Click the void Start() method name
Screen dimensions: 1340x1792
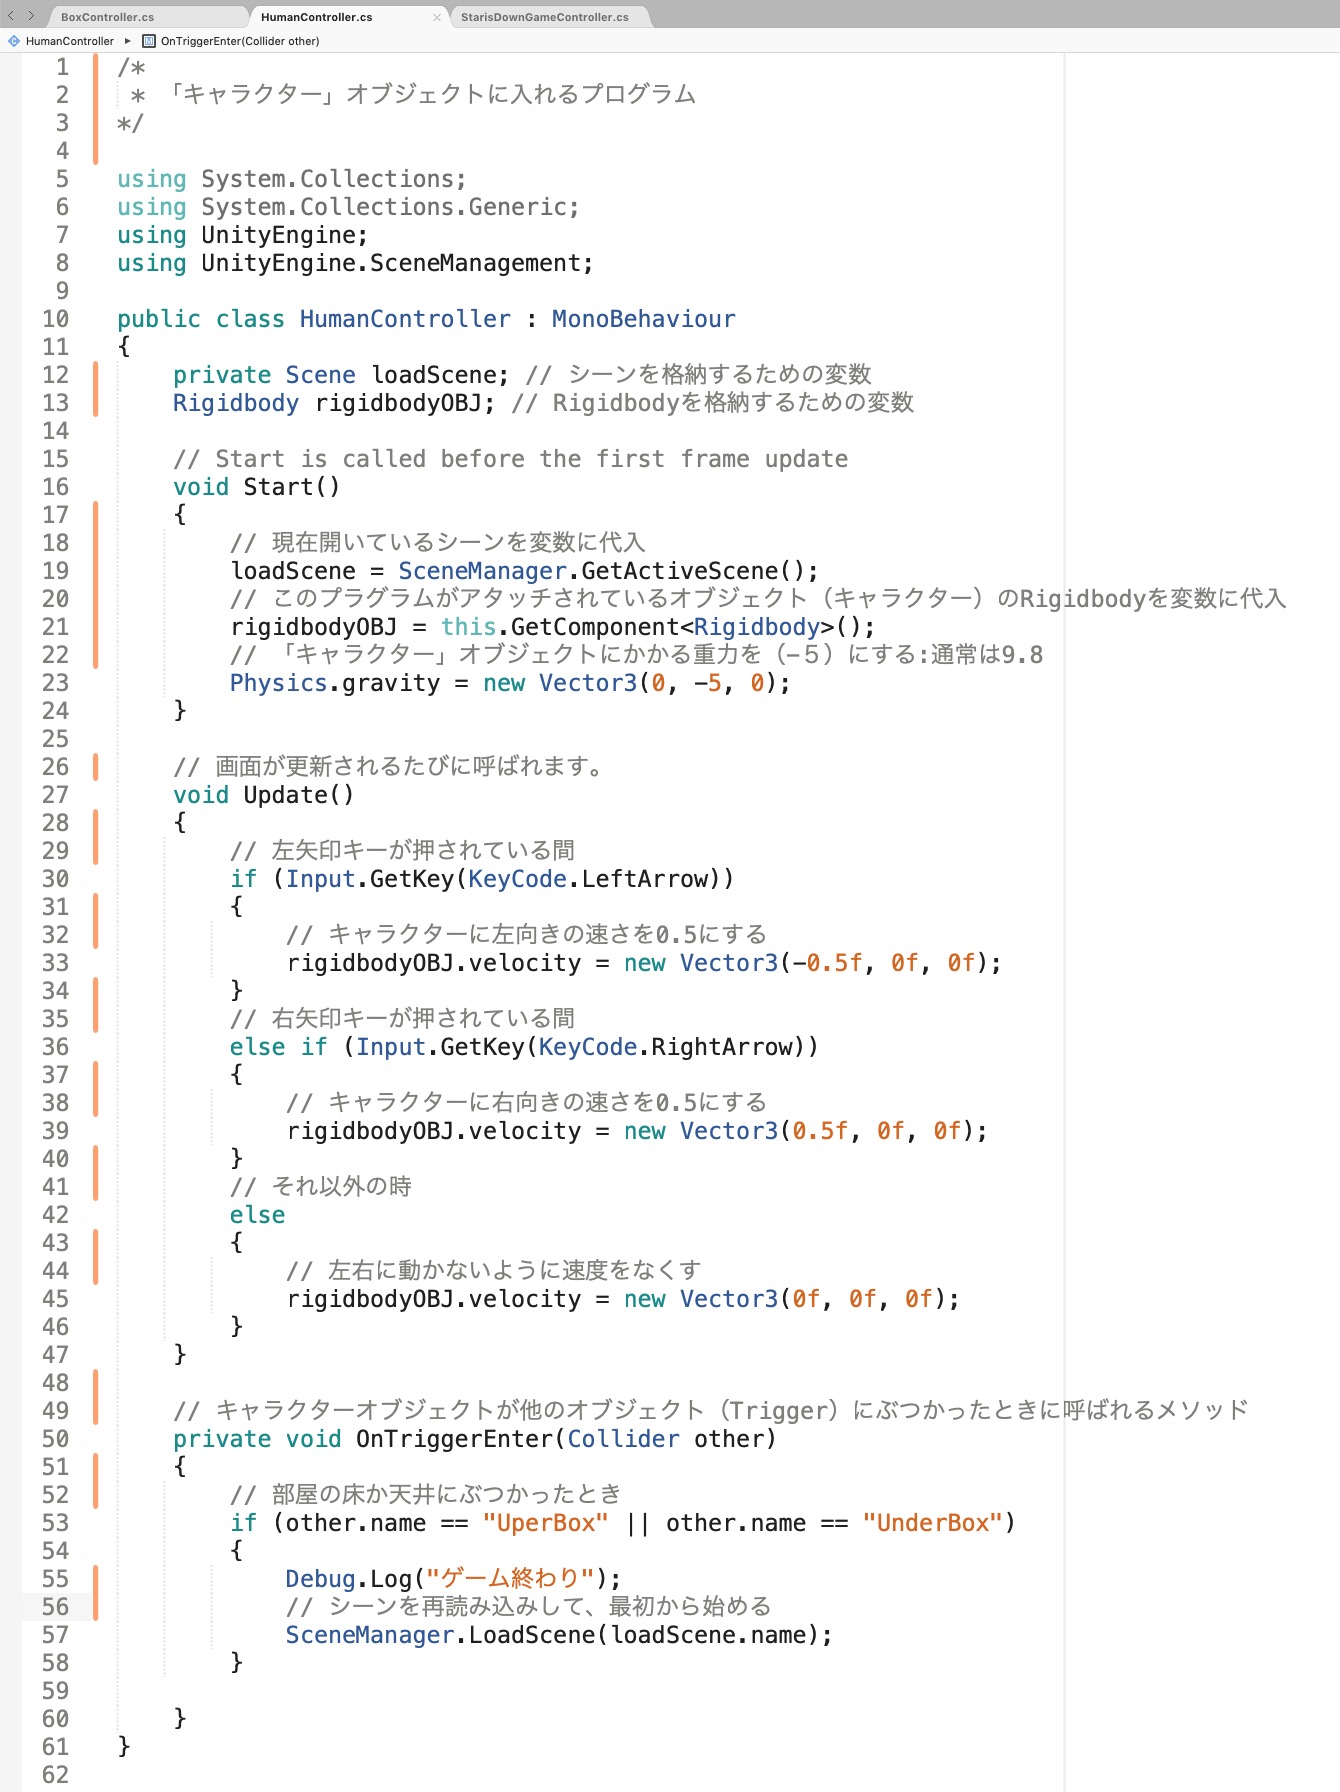point(277,487)
